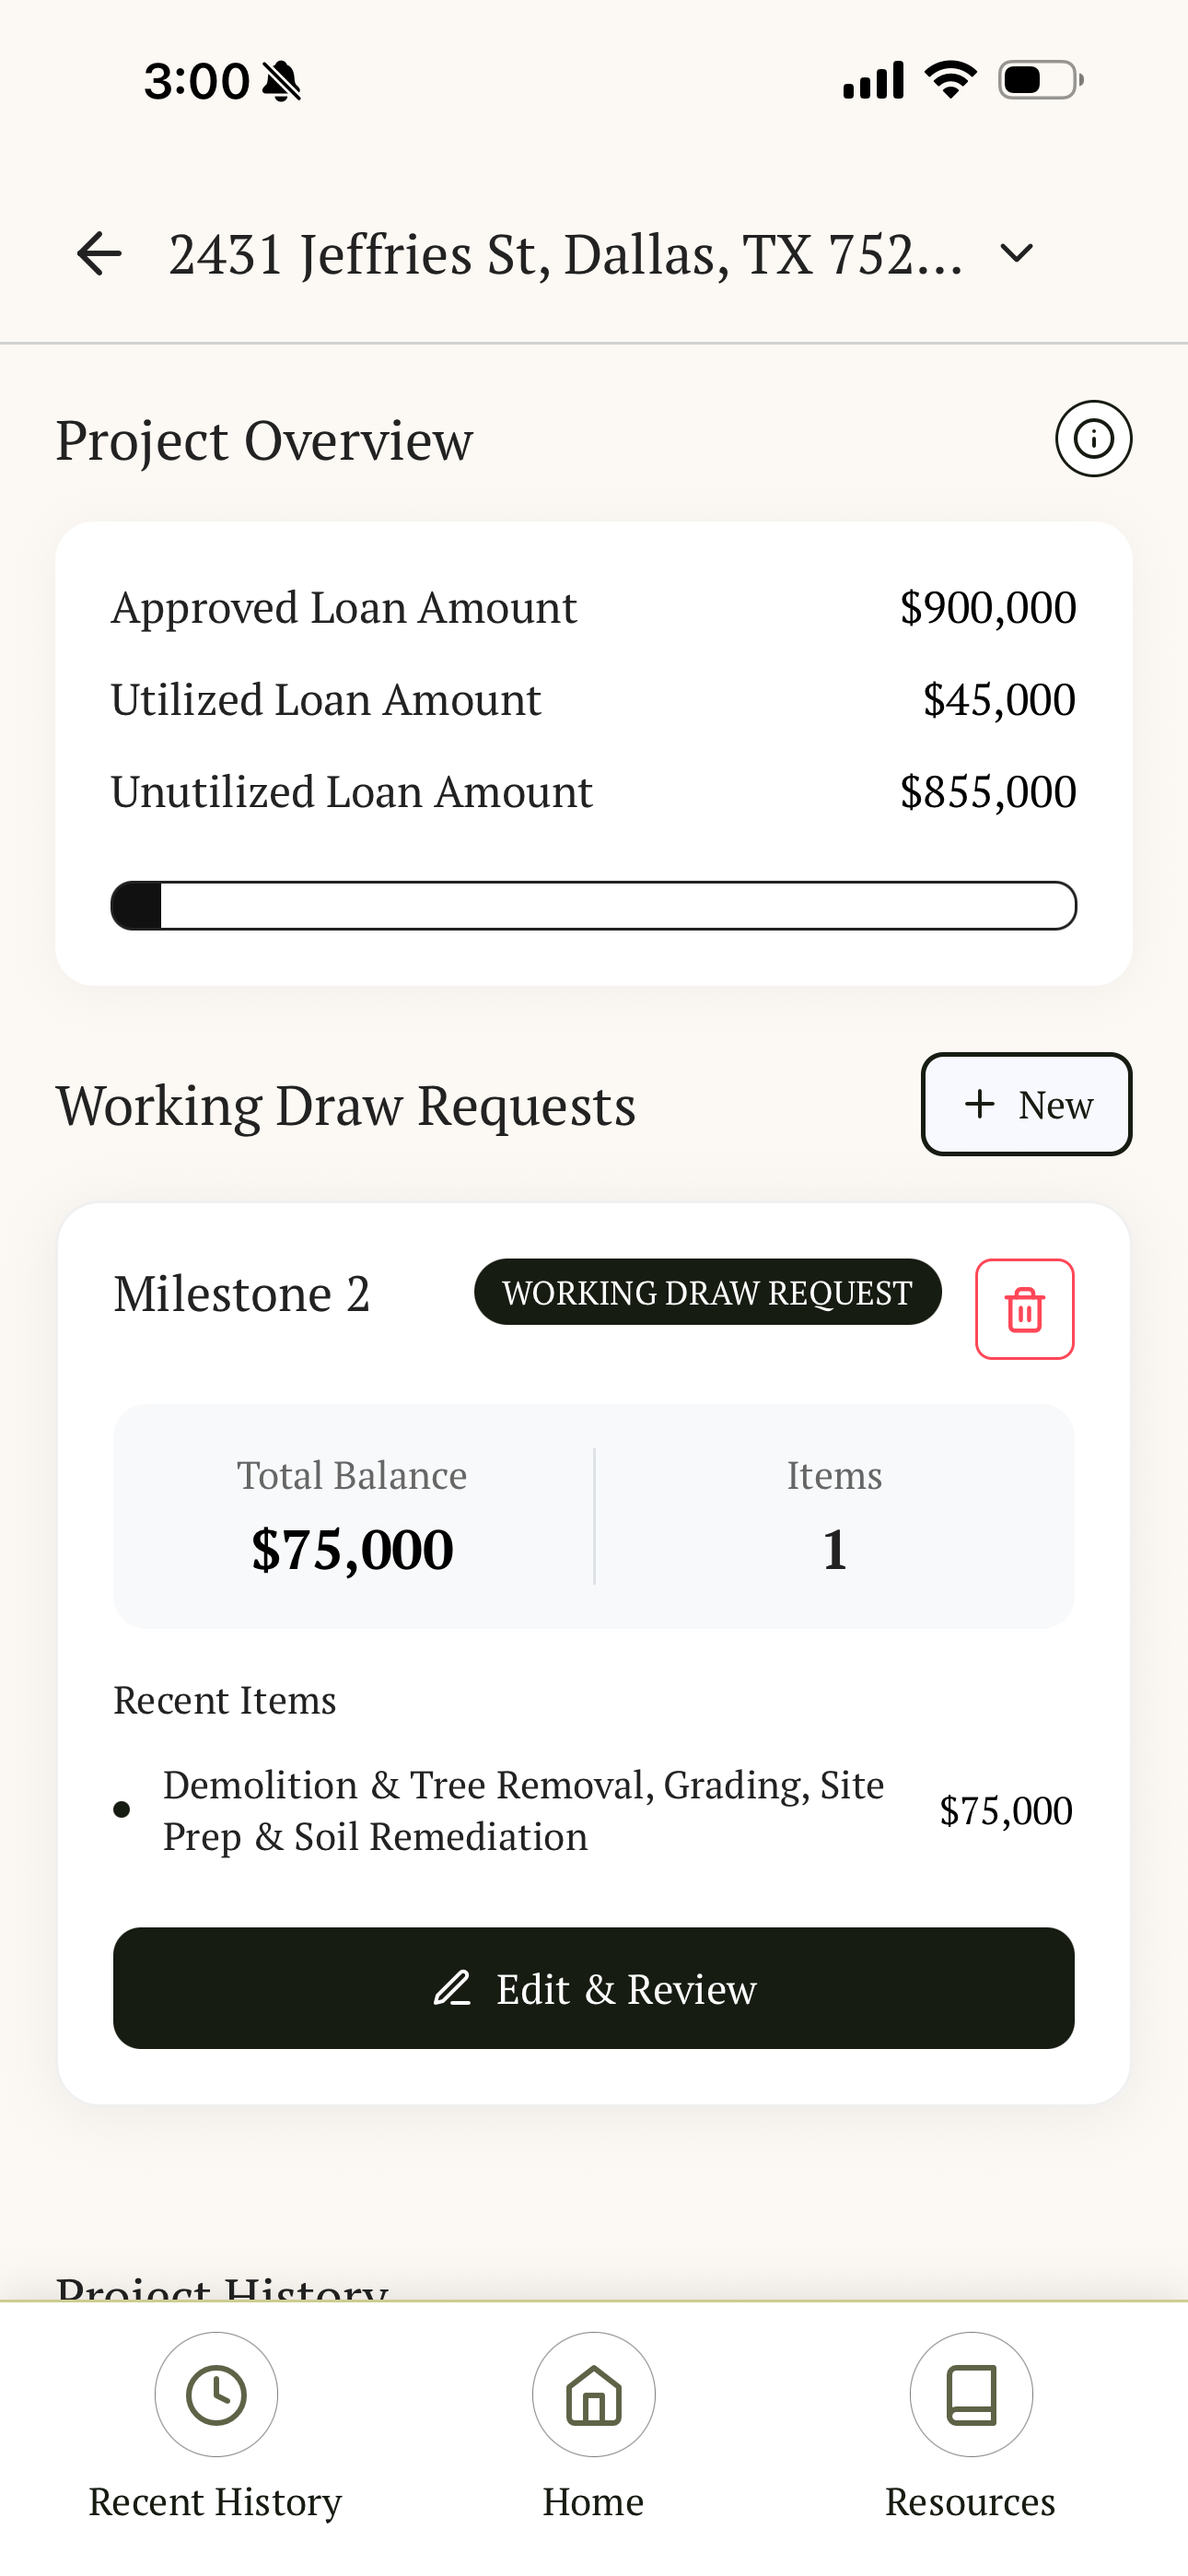
Task: Tap the loan utilization progress bar
Action: click(x=594, y=906)
